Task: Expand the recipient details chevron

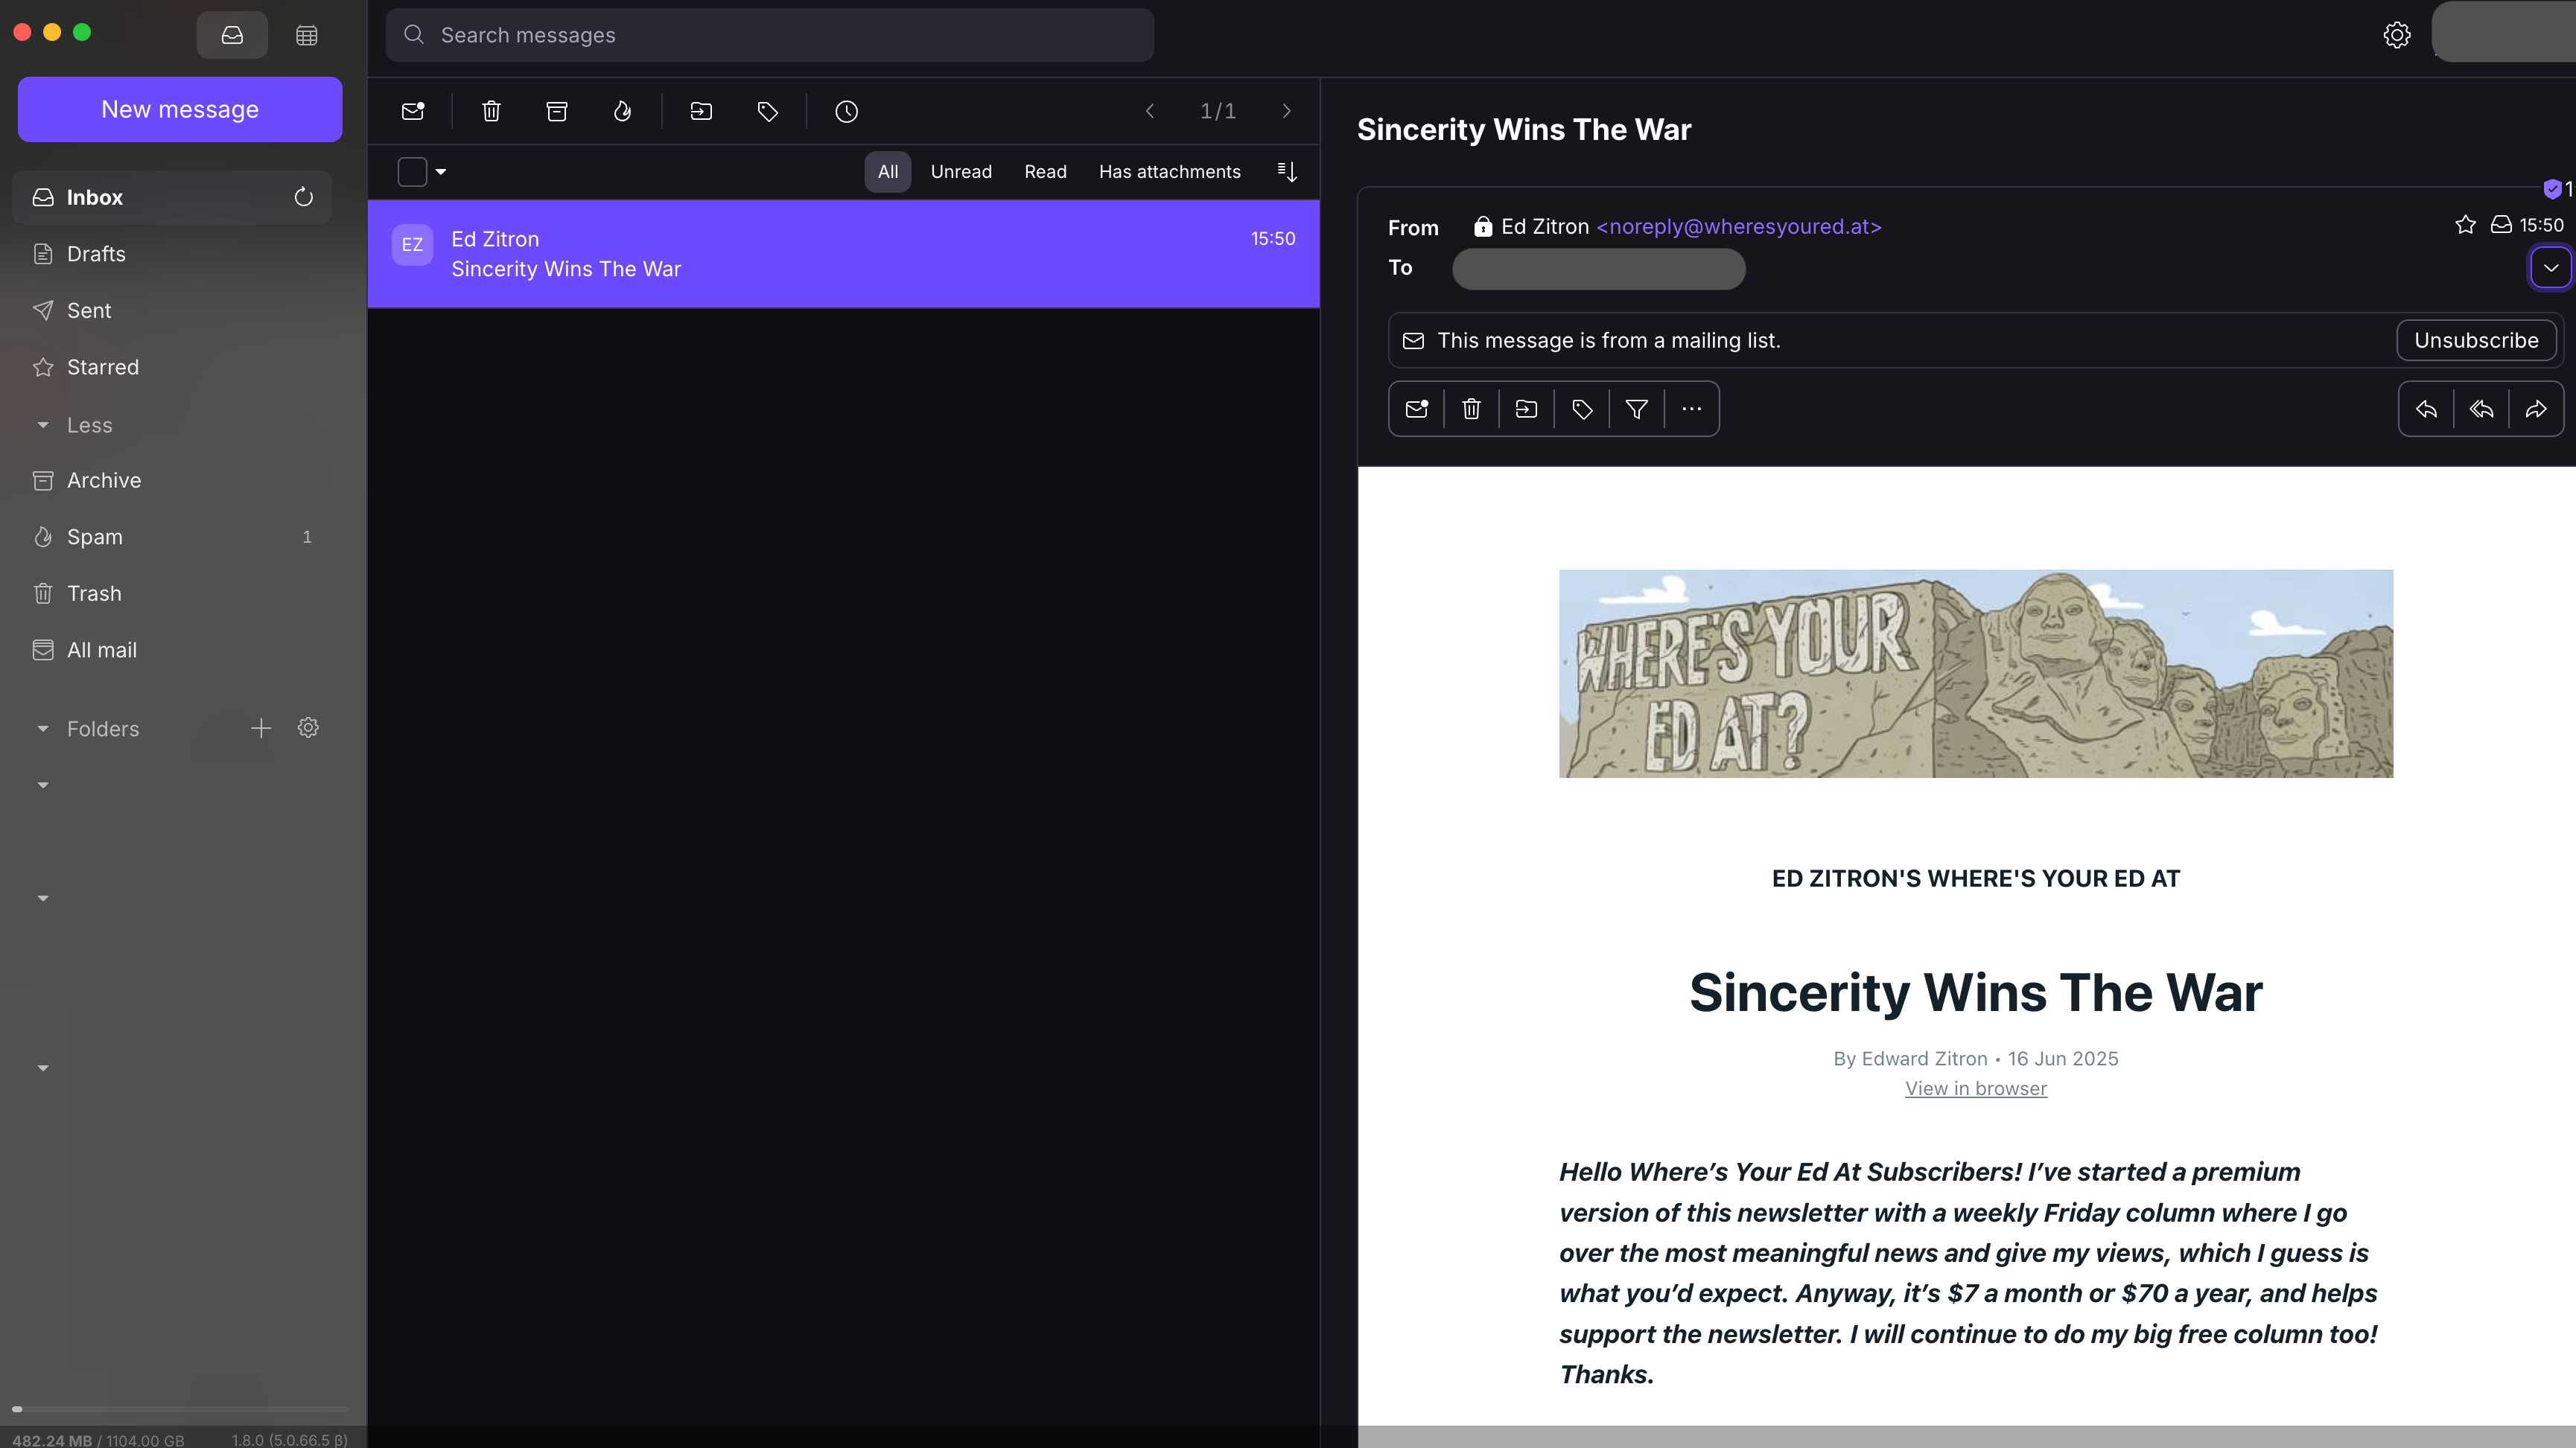Action: click(x=2550, y=268)
